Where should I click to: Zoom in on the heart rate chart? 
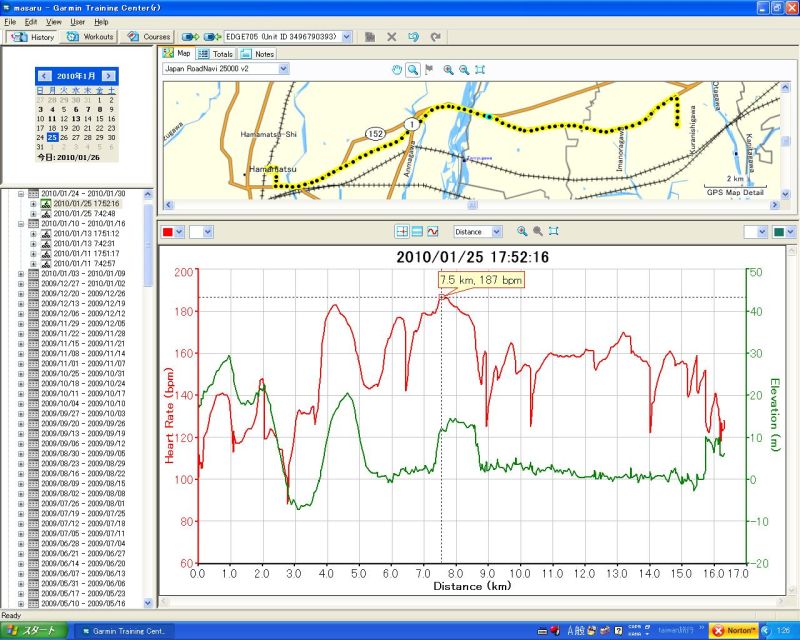point(522,231)
